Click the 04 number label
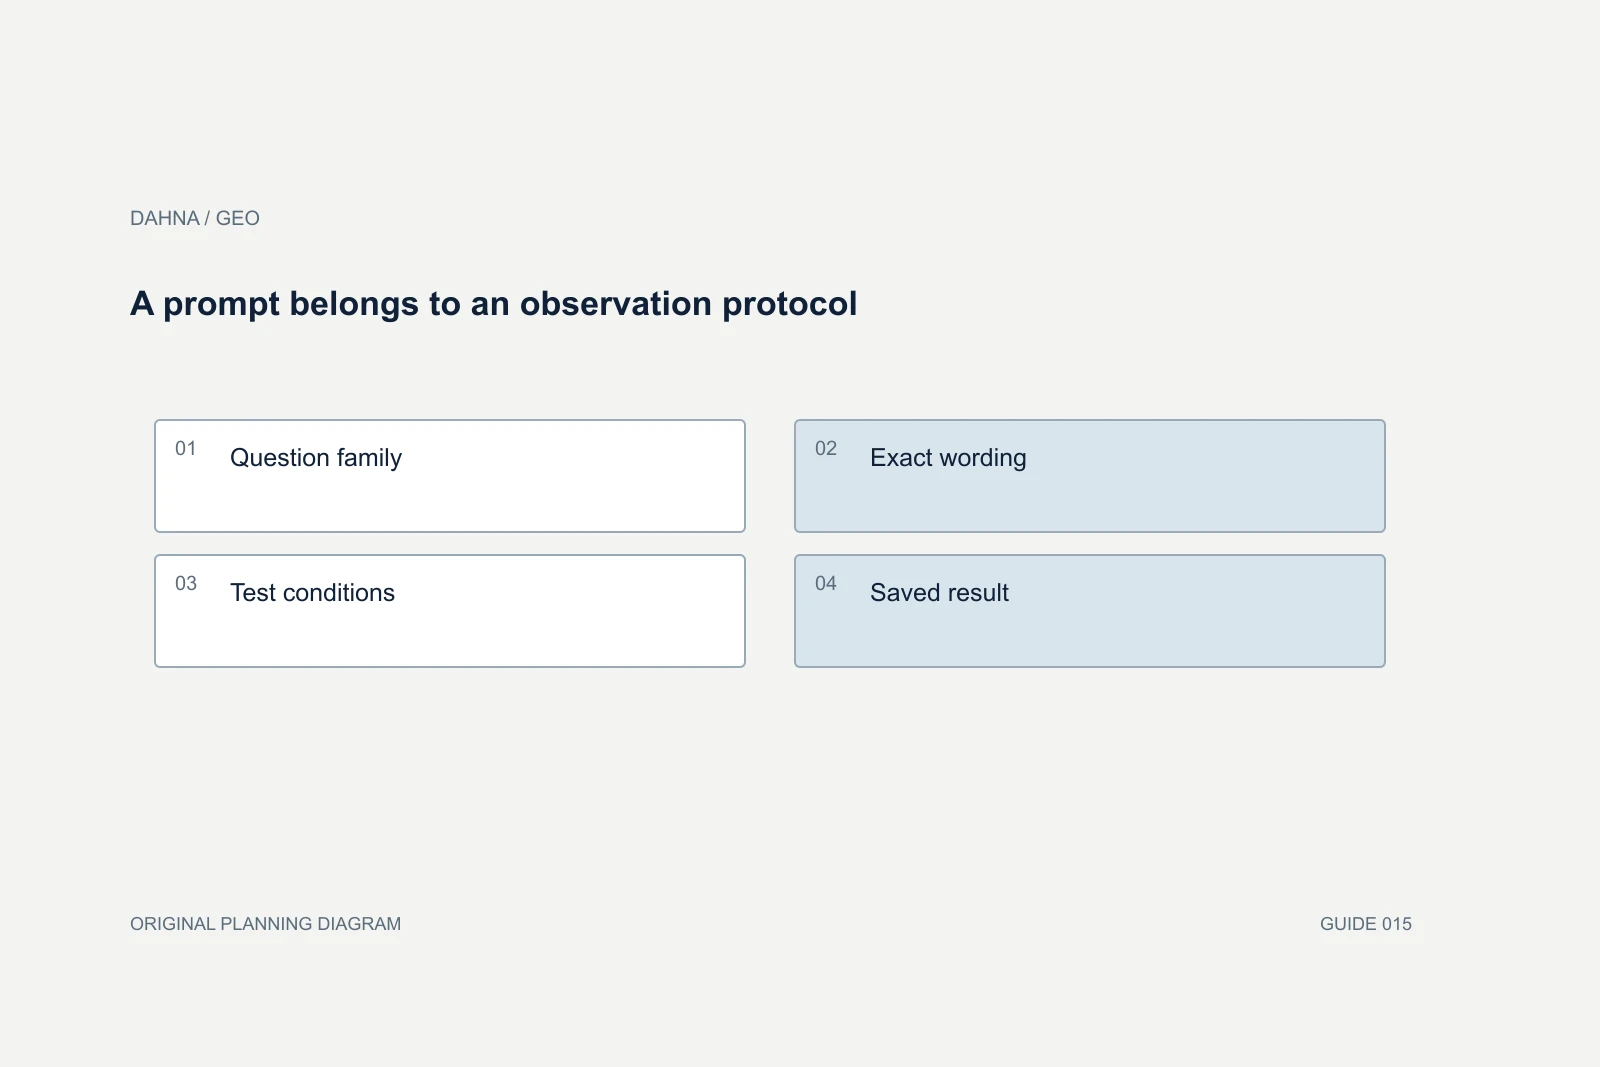Image resolution: width=1600 pixels, height=1067 pixels. pyautogui.click(x=826, y=583)
